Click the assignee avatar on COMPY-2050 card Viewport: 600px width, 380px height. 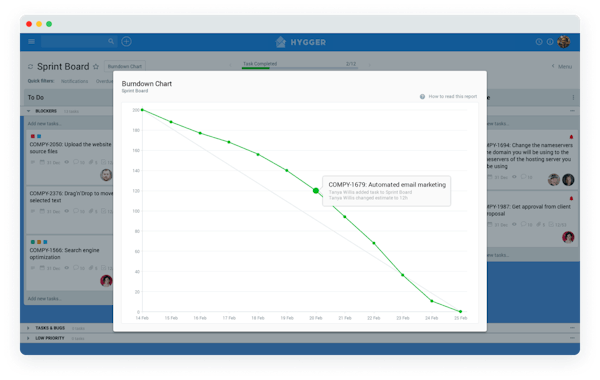[x=106, y=175]
